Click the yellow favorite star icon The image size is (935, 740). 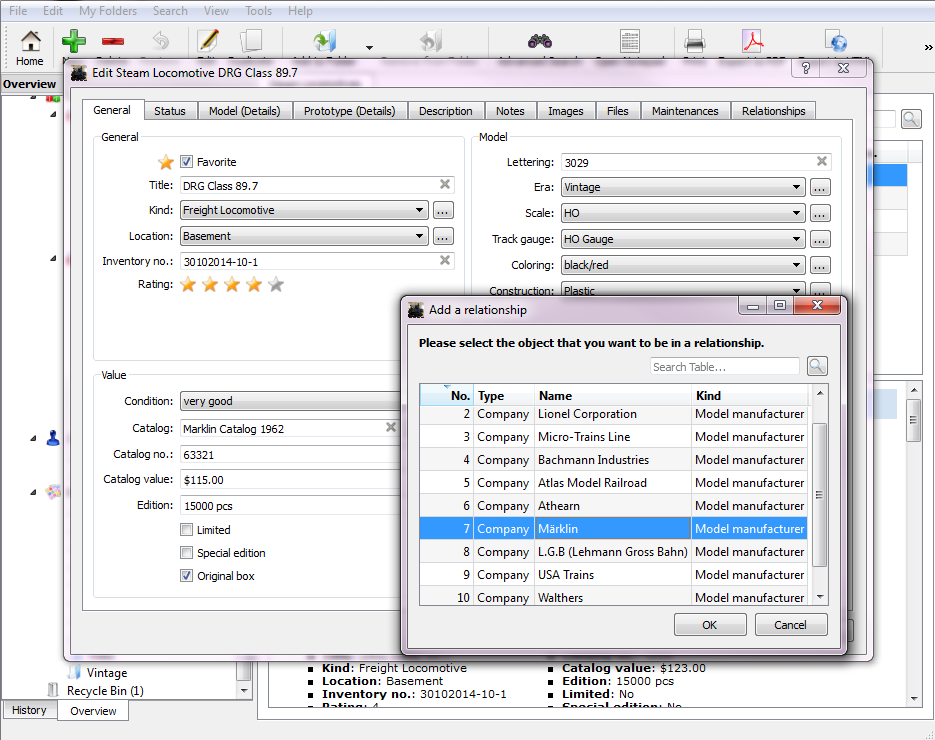(x=165, y=162)
